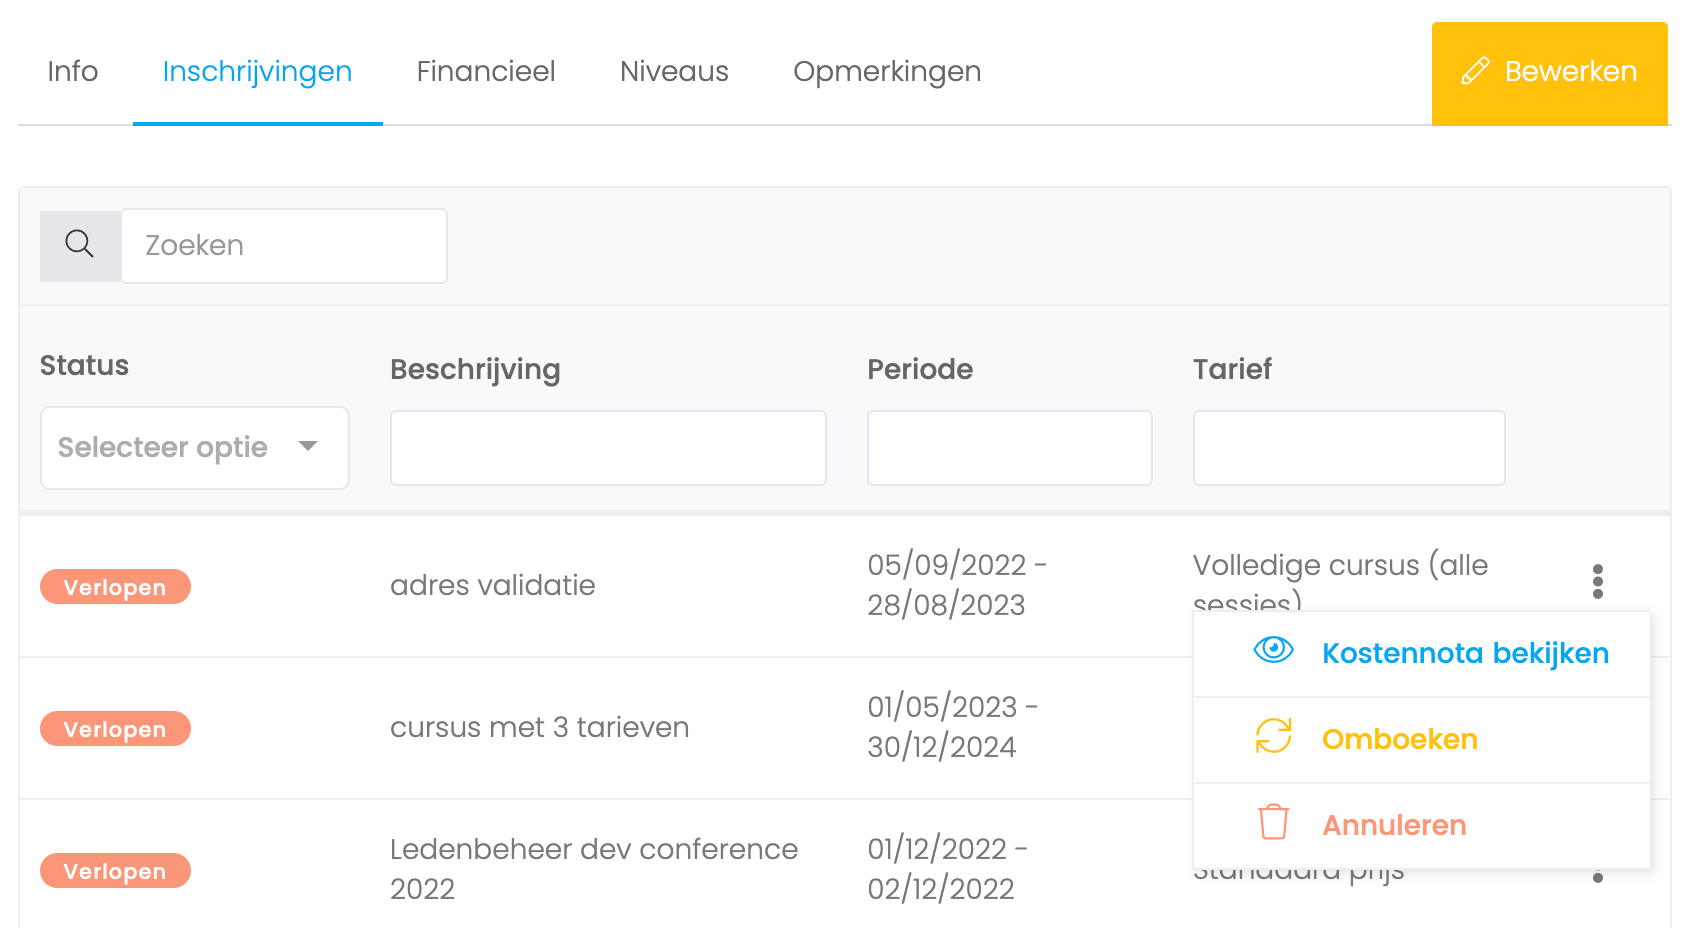Viewport: 1692px width, 928px height.
Task: Click the eye icon beside Kostennota bekijken
Action: 1273,650
